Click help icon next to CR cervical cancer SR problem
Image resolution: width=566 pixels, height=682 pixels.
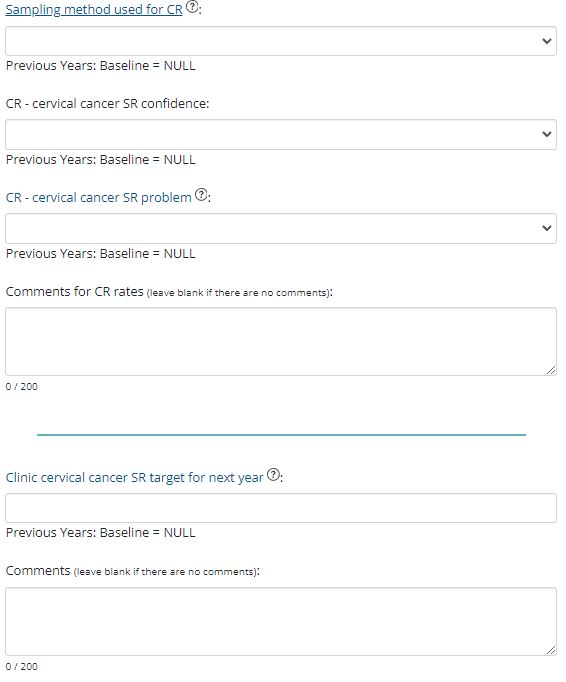(x=201, y=194)
